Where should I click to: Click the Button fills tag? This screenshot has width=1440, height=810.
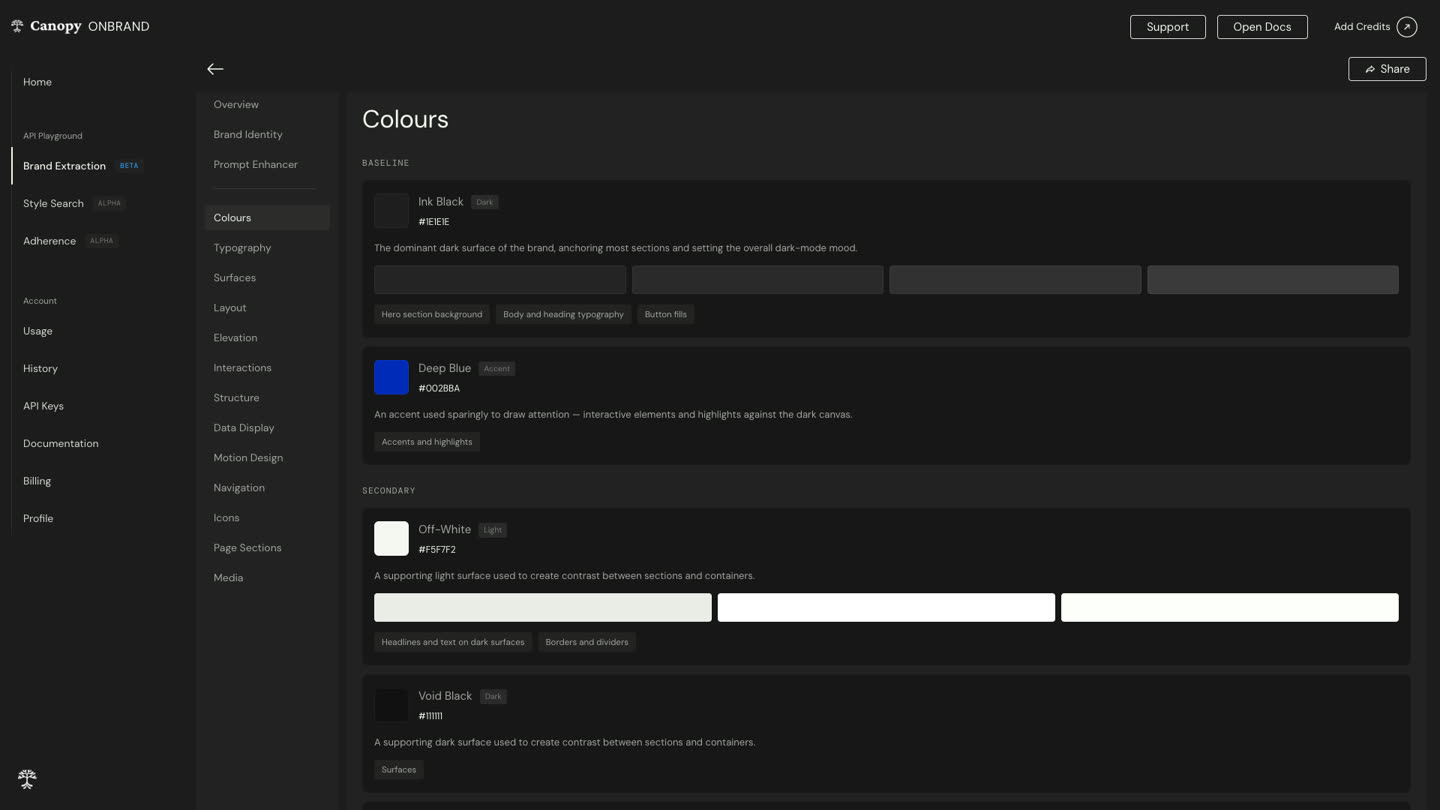[x=666, y=314]
